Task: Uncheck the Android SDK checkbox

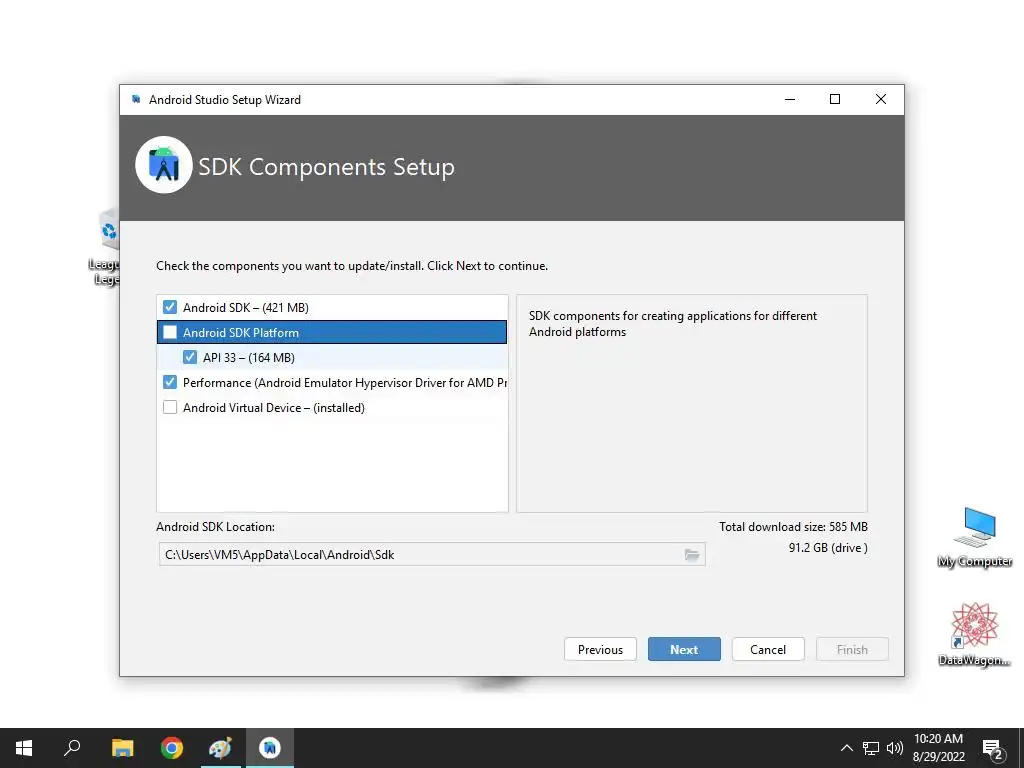Action: click(x=170, y=307)
